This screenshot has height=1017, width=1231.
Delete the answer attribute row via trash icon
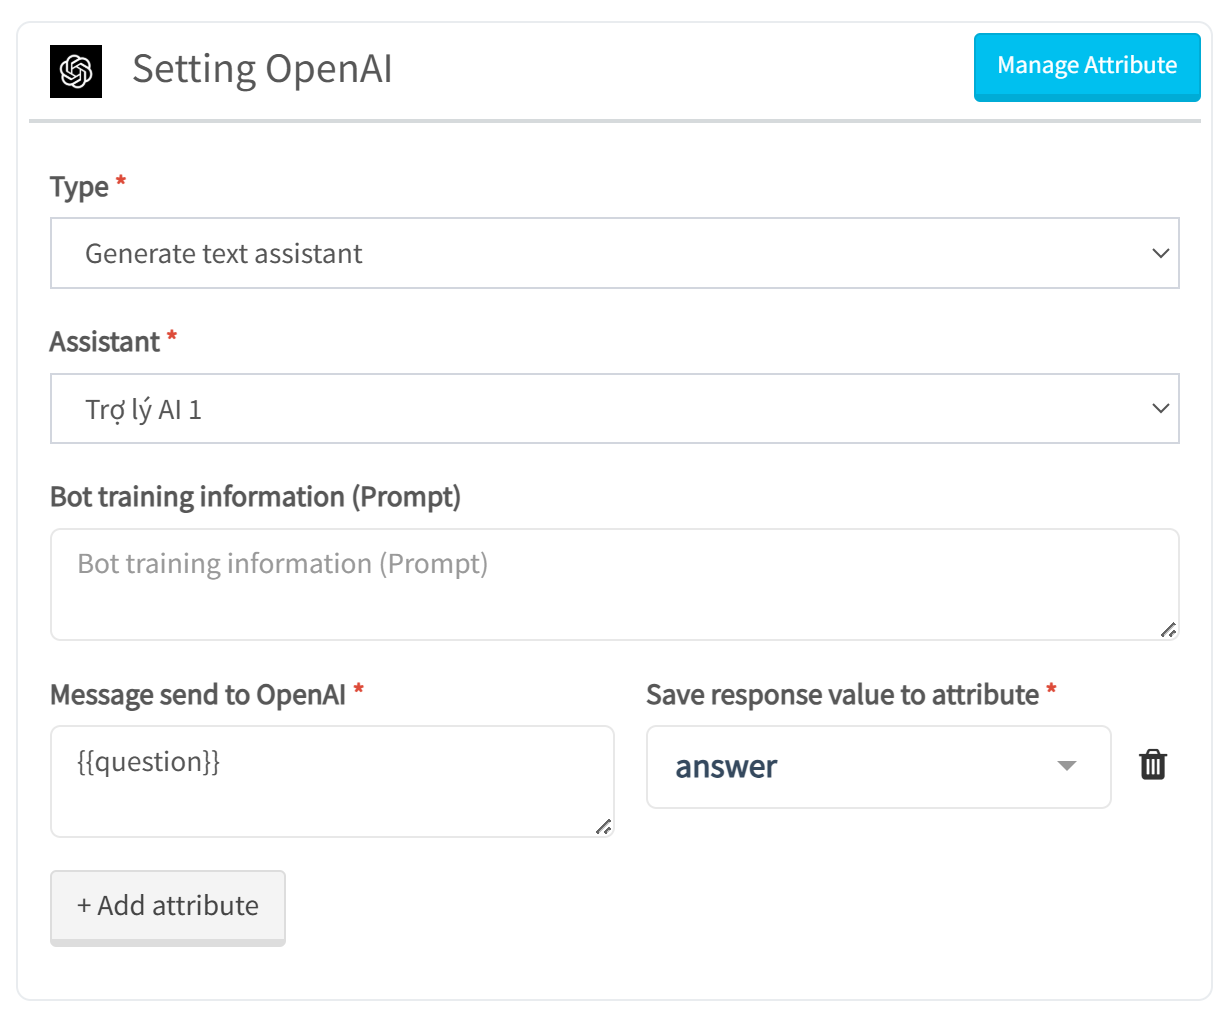(1153, 765)
